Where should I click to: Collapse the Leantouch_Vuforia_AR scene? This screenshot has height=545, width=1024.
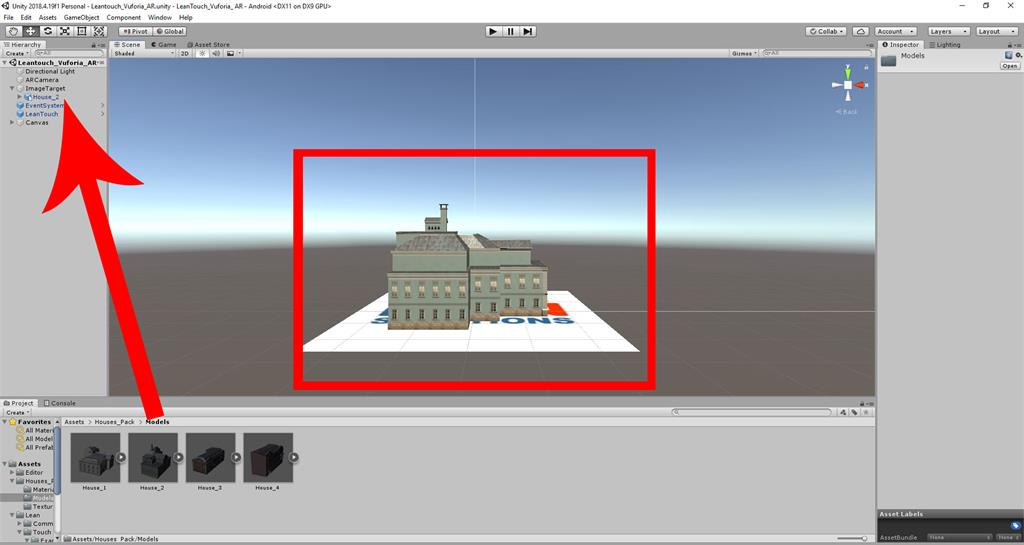[5, 63]
